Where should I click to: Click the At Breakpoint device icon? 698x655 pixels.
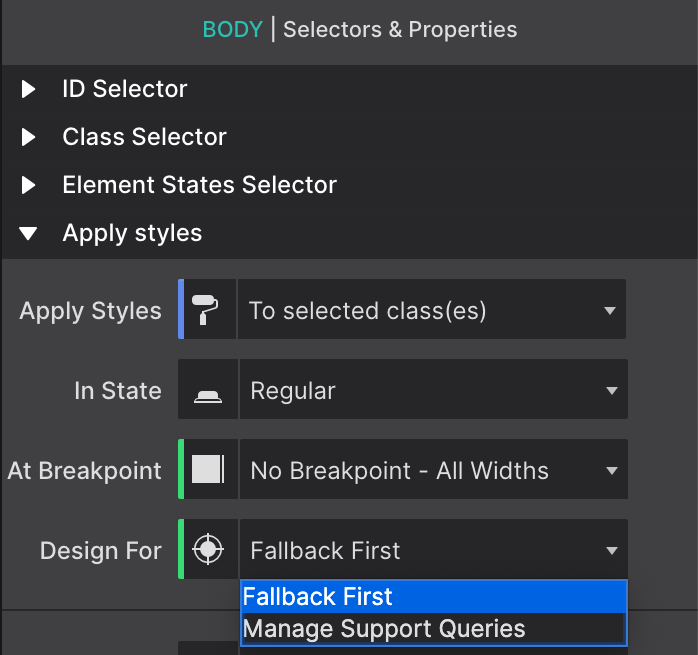(208, 469)
